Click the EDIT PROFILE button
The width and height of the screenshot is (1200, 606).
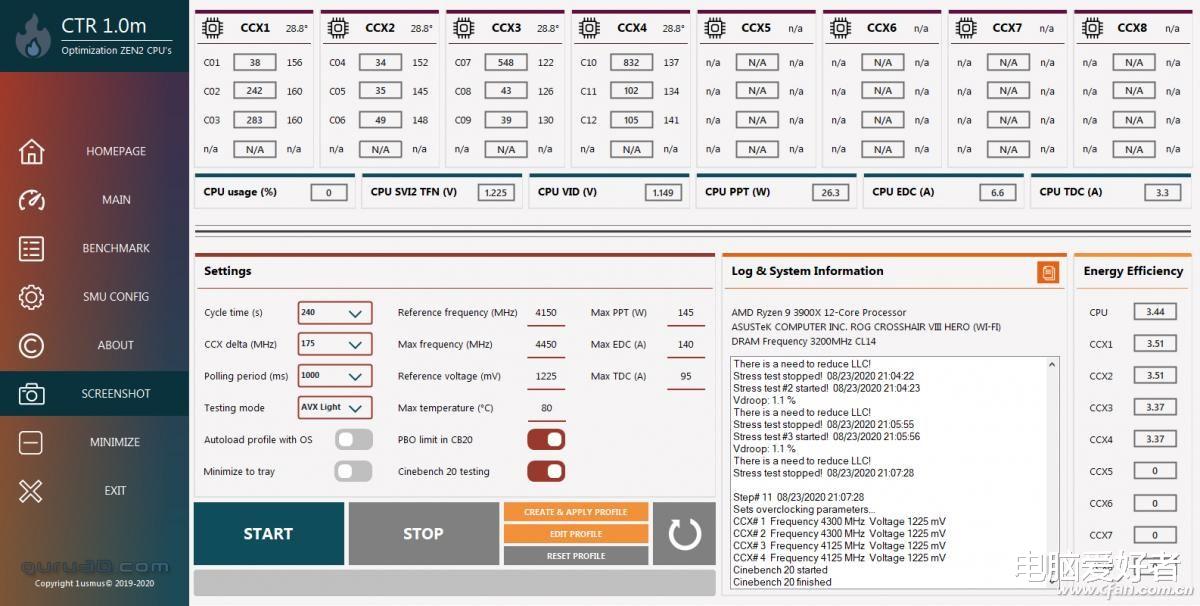(576, 534)
